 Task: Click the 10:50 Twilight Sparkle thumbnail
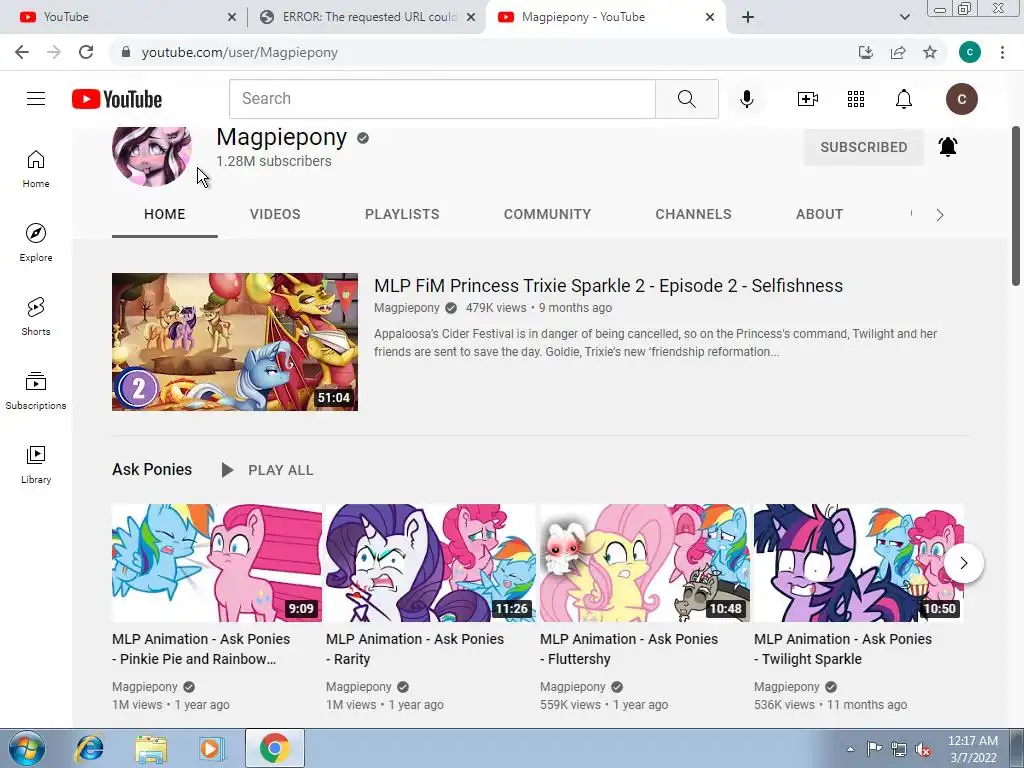point(859,562)
